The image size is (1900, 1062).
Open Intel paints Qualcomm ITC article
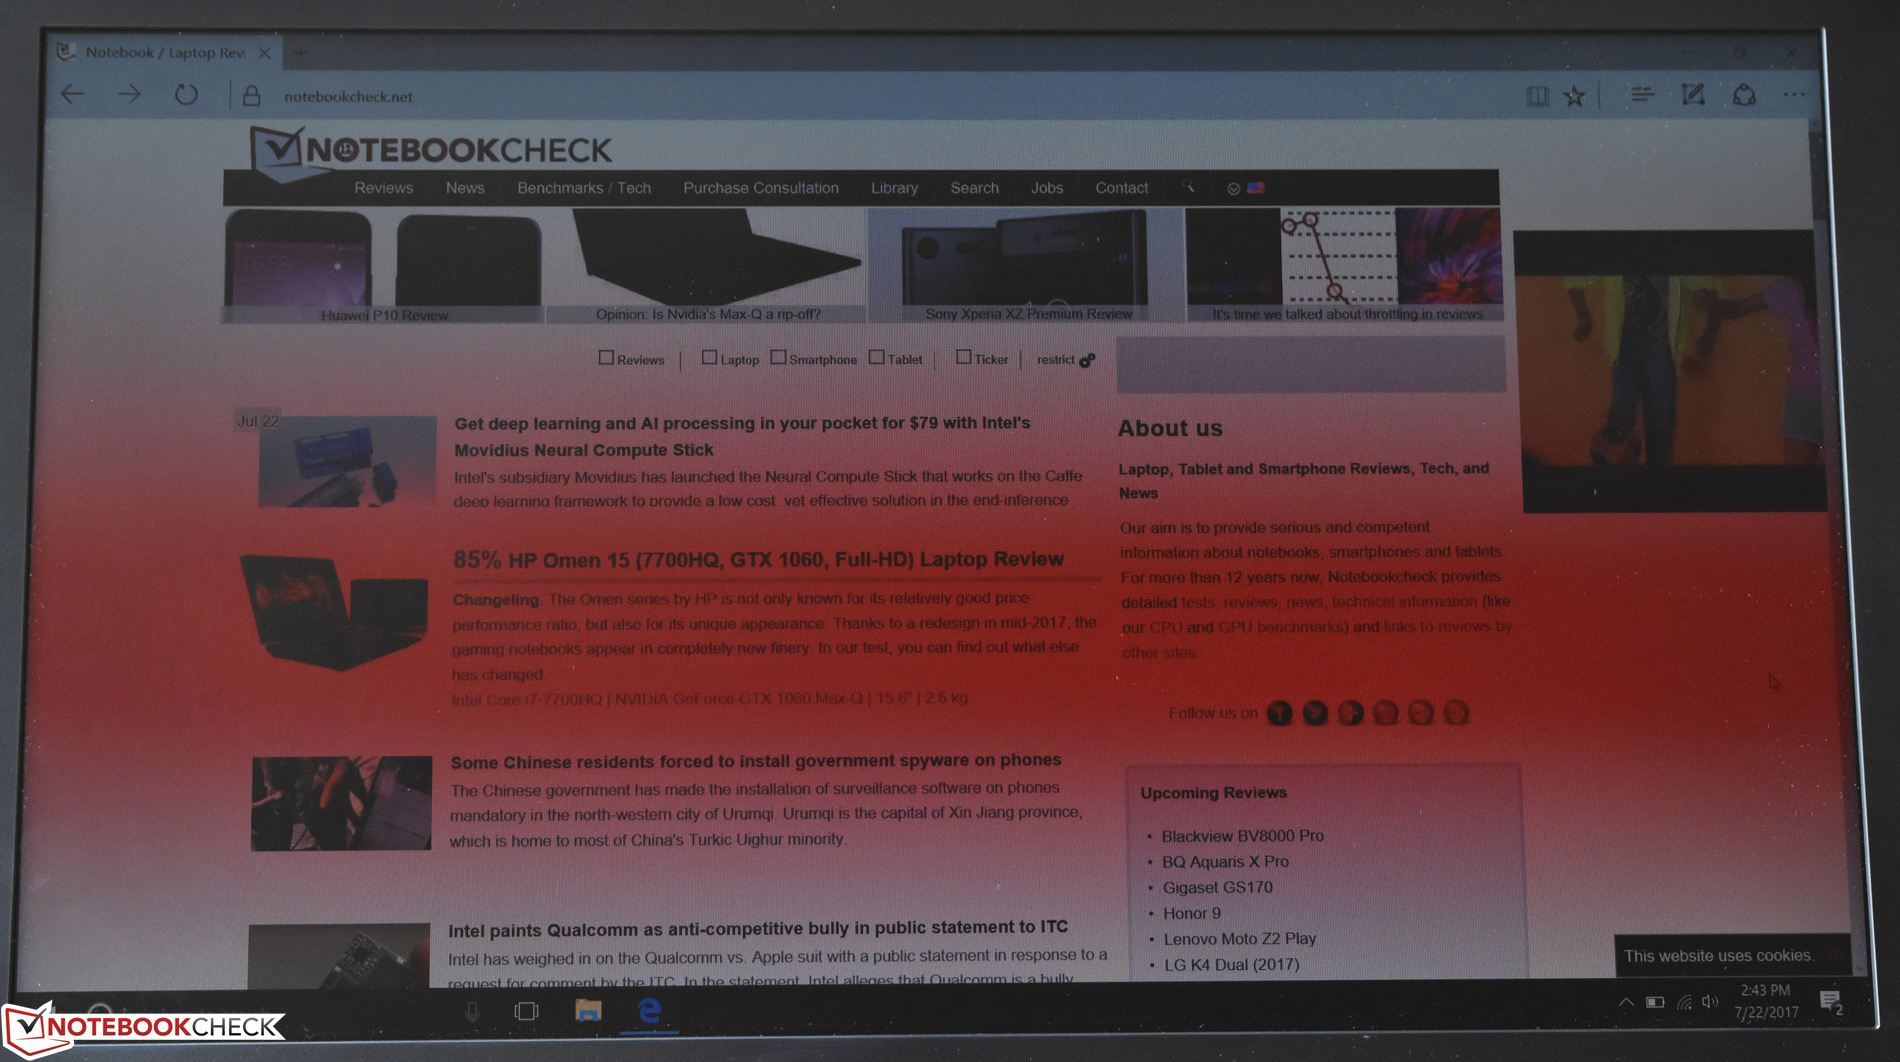pyautogui.click(x=758, y=929)
